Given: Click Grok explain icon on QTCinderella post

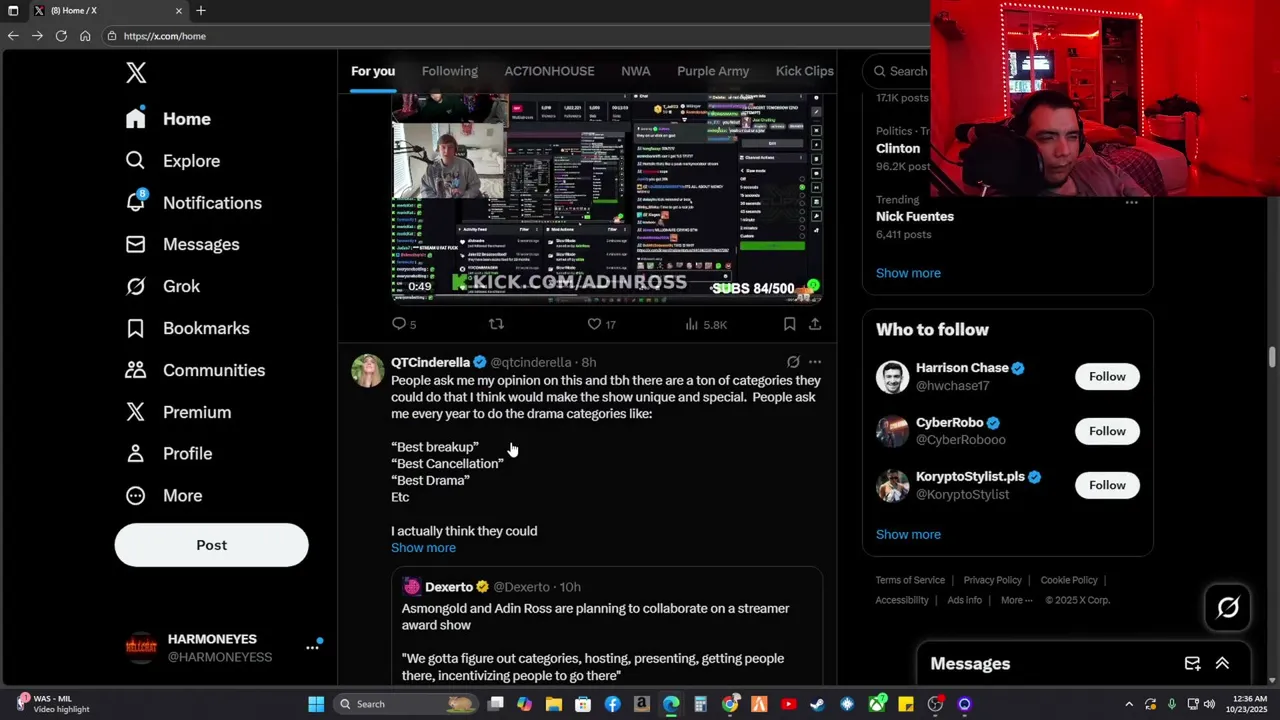Looking at the screenshot, I should [793, 362].
